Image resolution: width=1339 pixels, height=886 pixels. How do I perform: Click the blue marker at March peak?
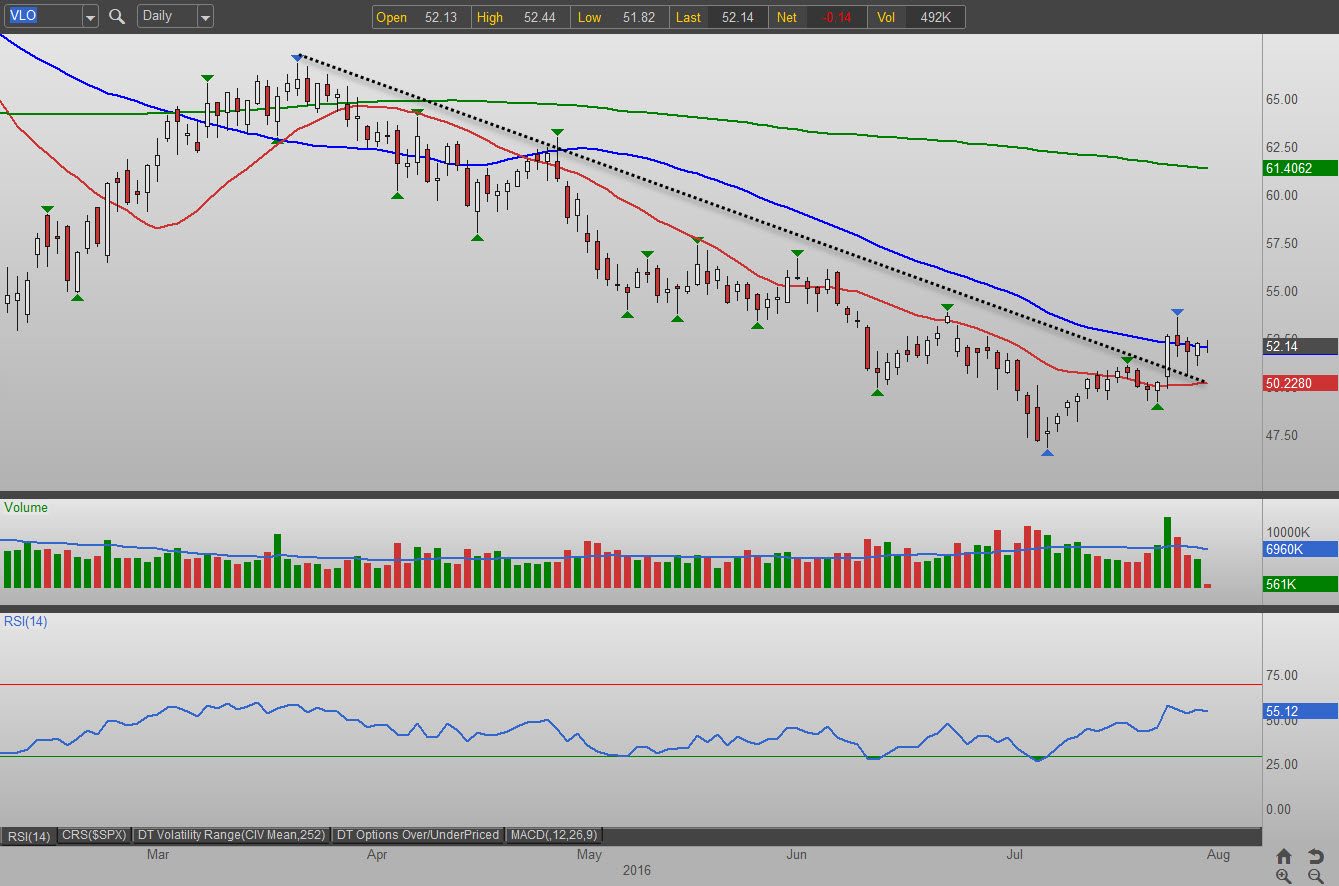(296, 58)
